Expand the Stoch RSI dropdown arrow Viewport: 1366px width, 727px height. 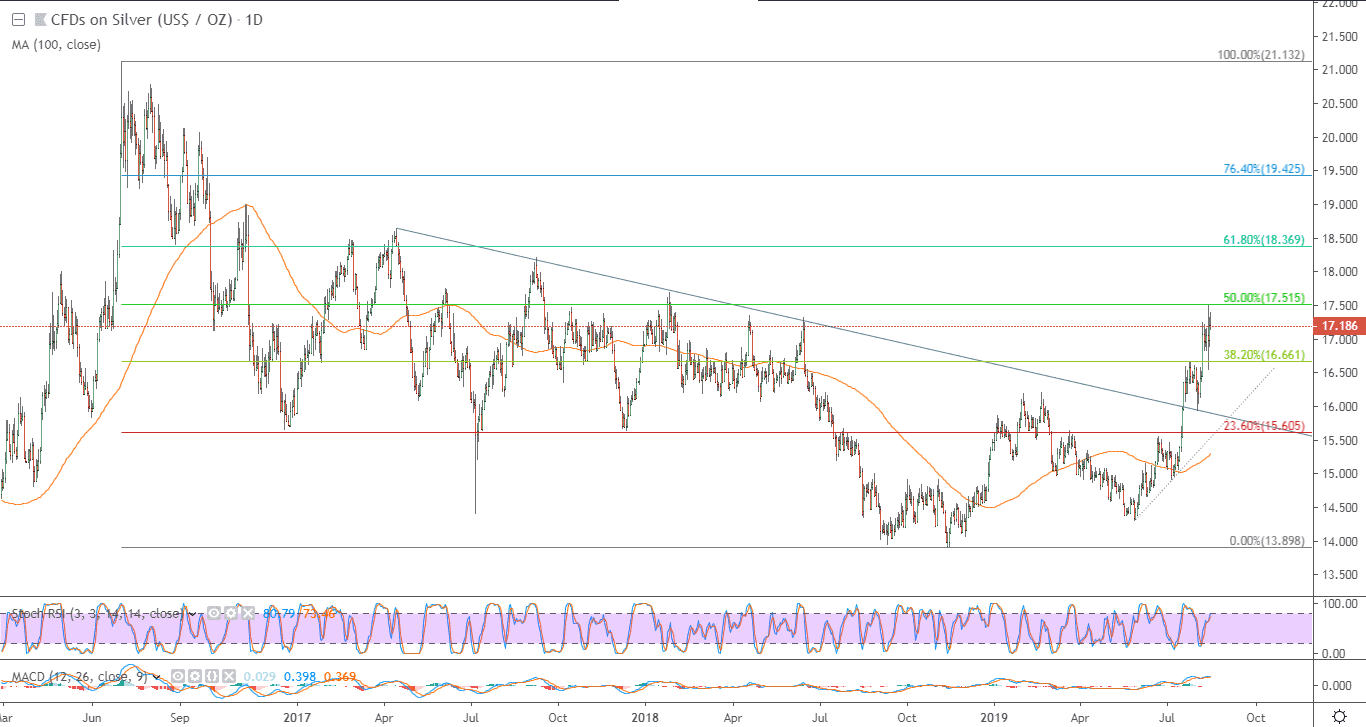tap(194, 613)
